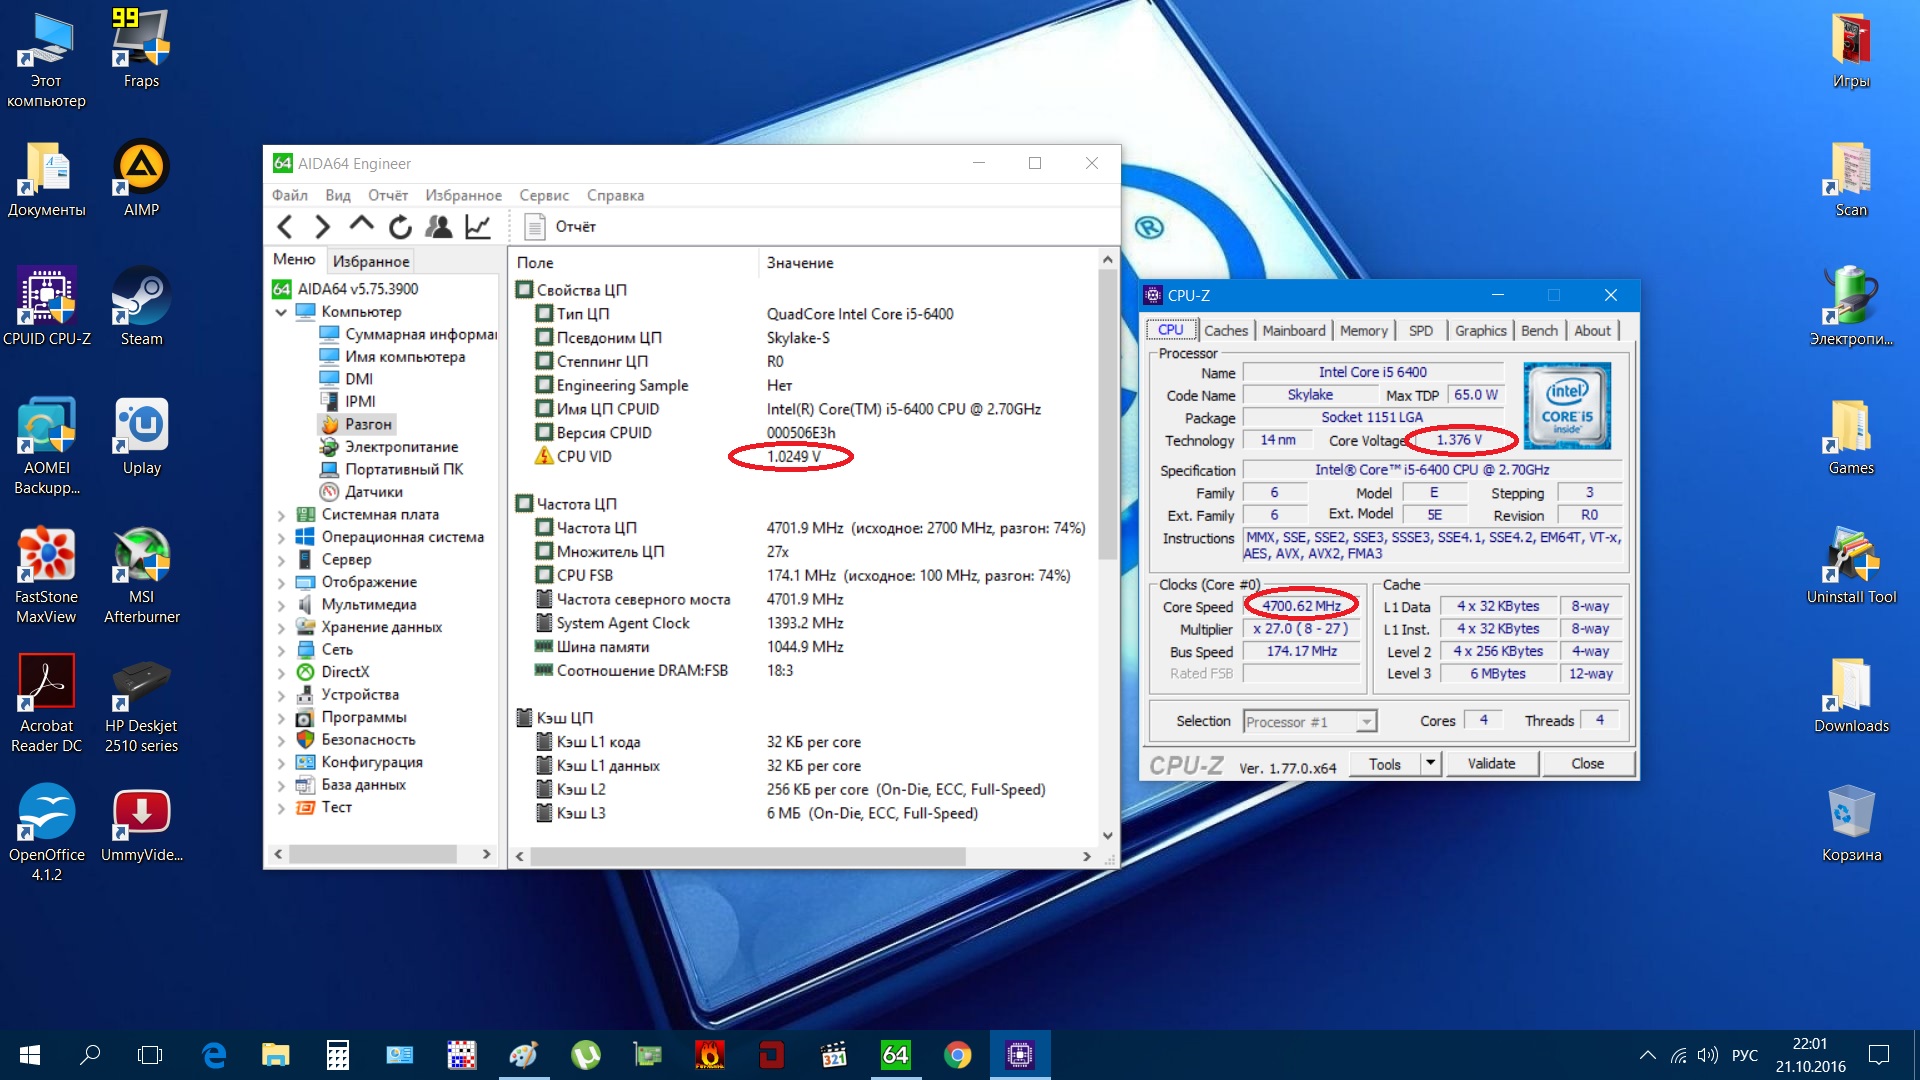
Task: Switch to the Memory tab in CPU-Z
Action: point(1363,331)
